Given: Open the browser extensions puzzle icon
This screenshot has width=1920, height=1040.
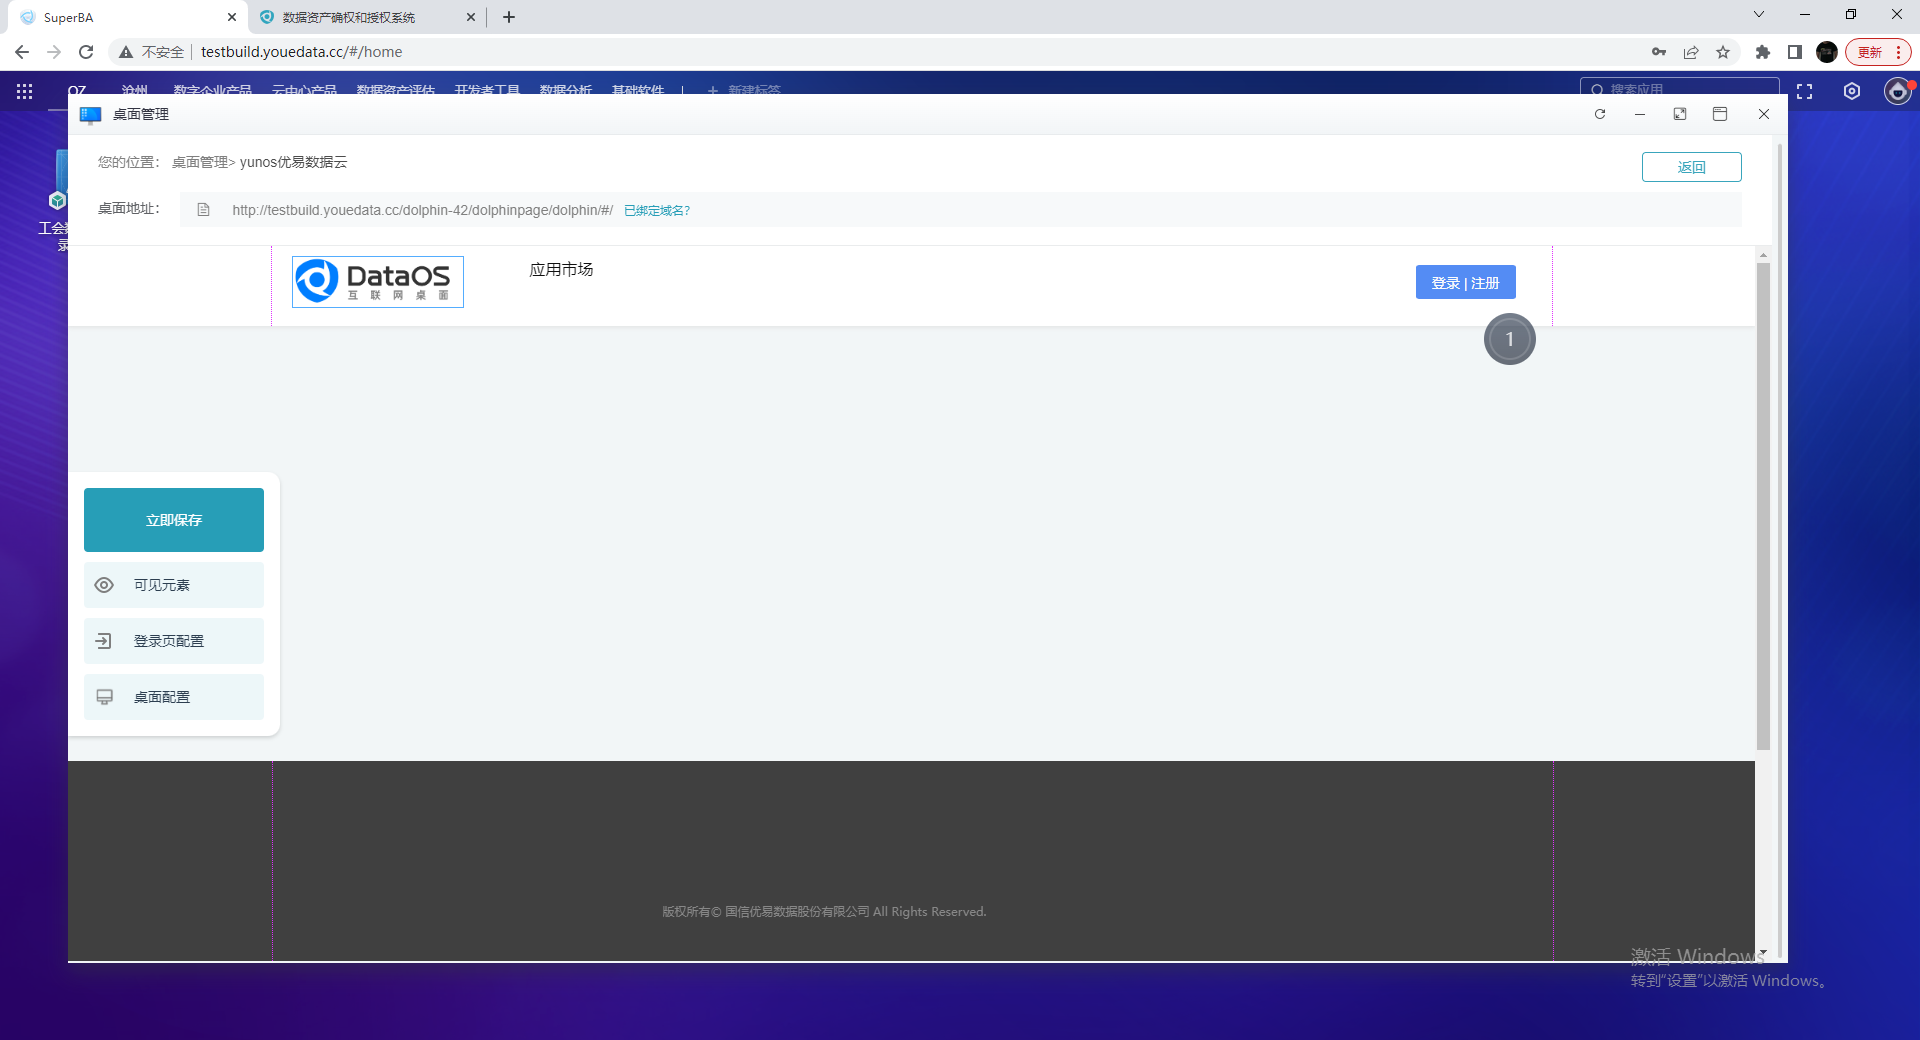Looking at the screenshot, I should click(1763, 52).
